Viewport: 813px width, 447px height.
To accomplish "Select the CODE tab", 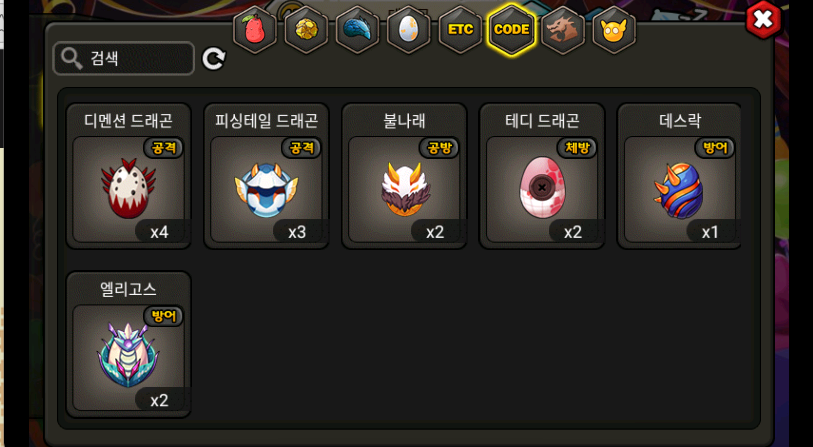I will pos(511,30).
